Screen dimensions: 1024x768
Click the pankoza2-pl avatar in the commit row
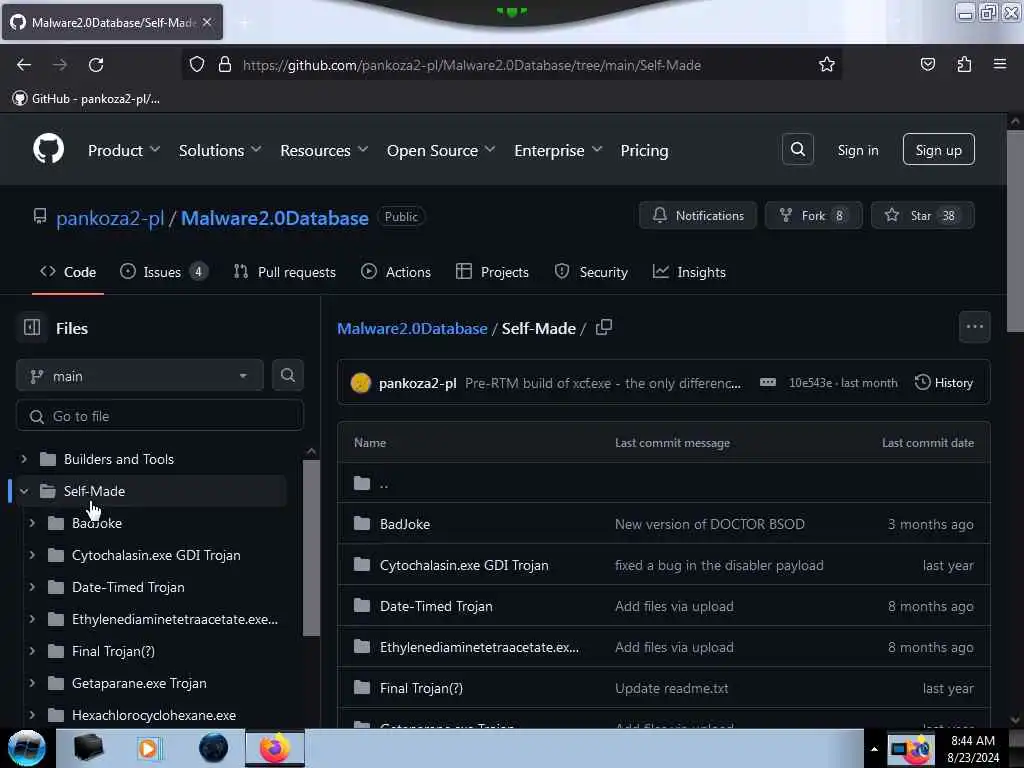click(x=360, y=383)
